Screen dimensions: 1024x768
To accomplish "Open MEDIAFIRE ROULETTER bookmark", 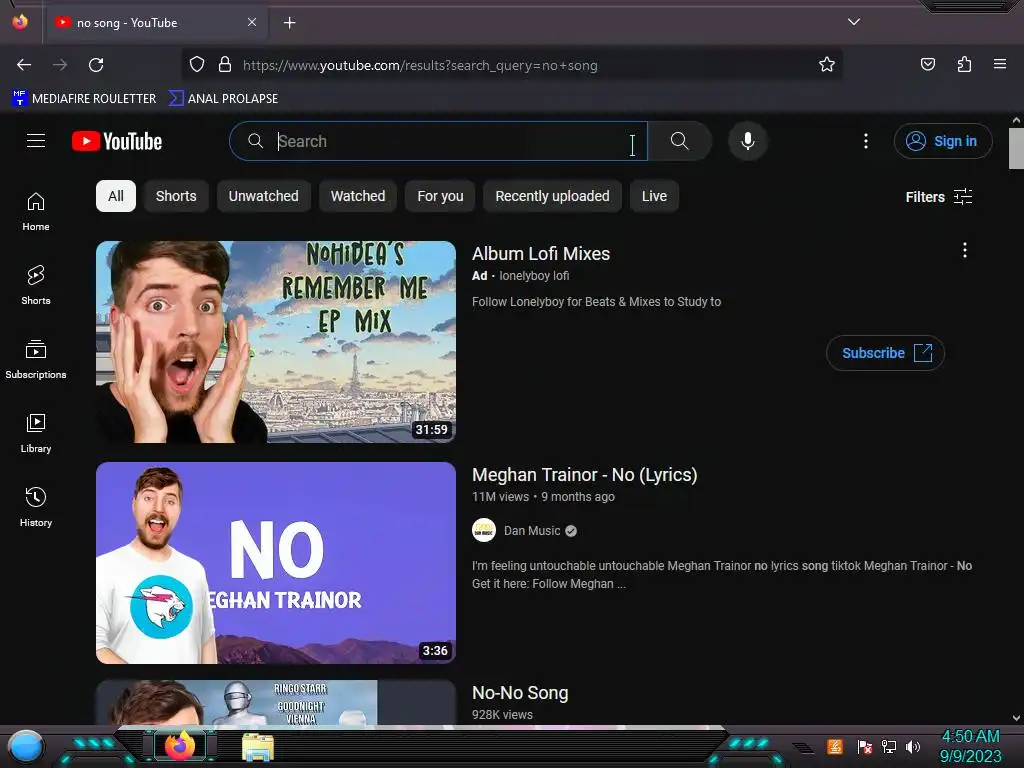I will point(84,99).
